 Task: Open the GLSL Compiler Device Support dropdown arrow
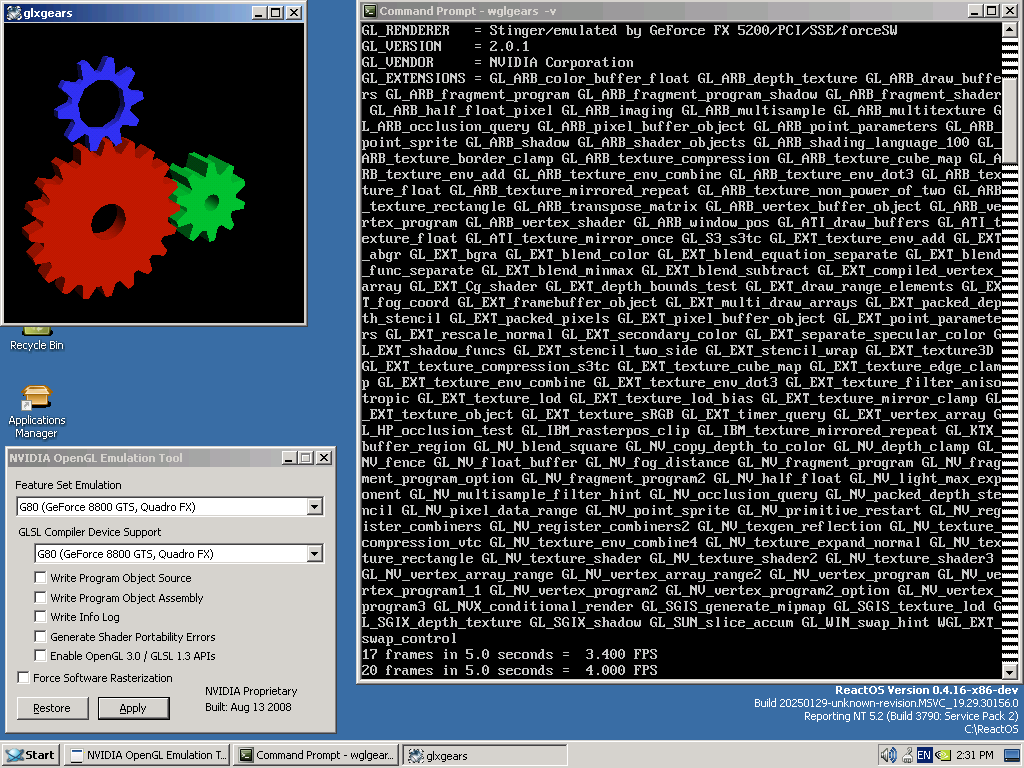(x=315, y=554)
